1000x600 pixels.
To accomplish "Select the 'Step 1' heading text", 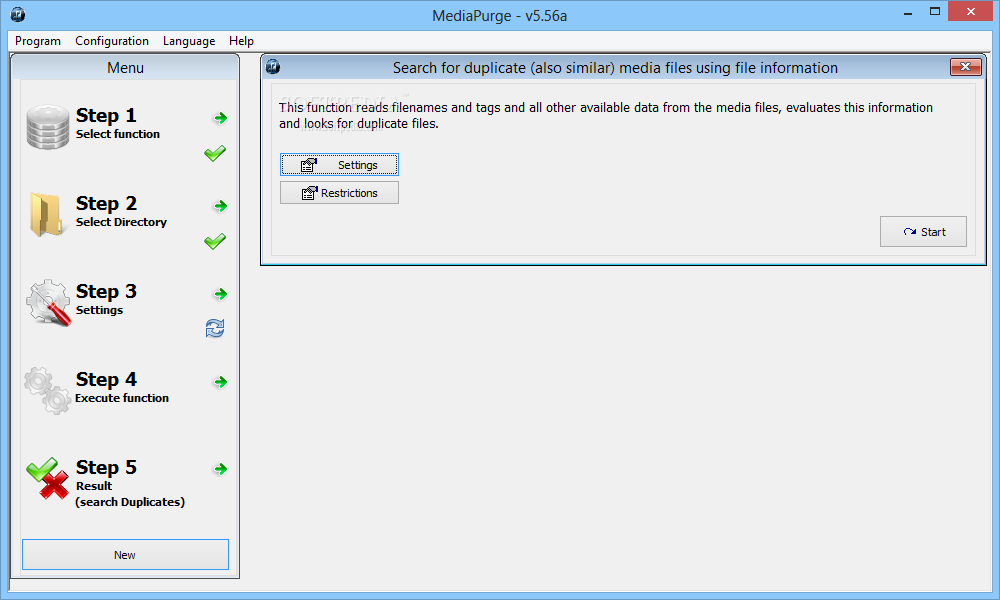I will click(106, 115).
